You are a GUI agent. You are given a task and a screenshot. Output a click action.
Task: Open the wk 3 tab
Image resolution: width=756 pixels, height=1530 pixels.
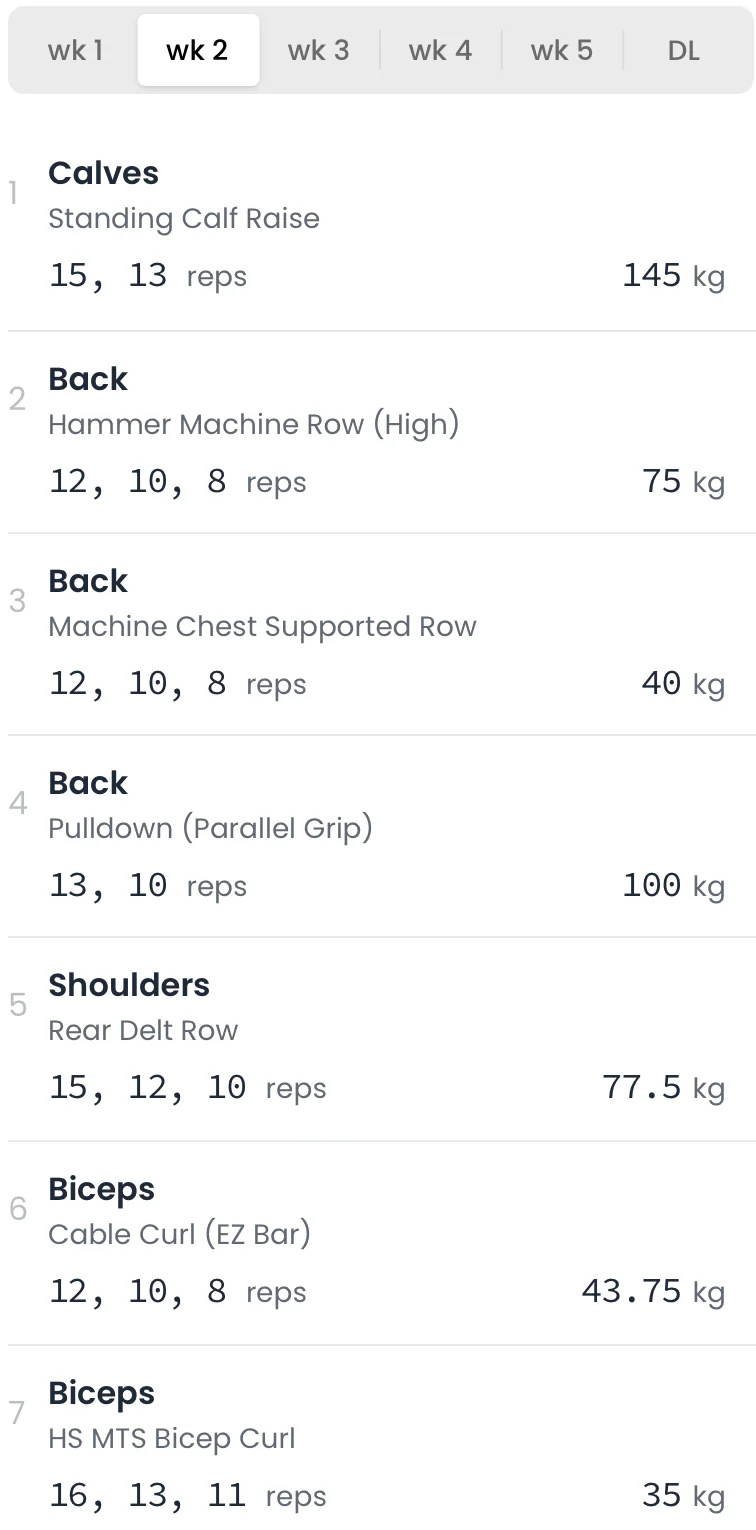coord(318,50)
